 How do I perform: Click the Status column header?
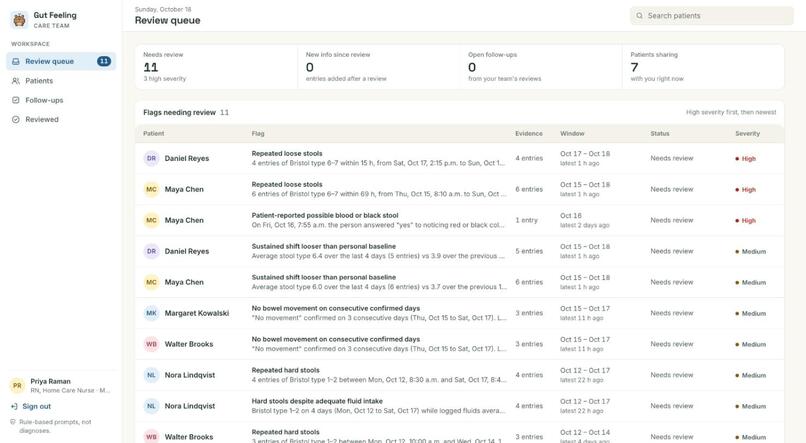point(660,134)
